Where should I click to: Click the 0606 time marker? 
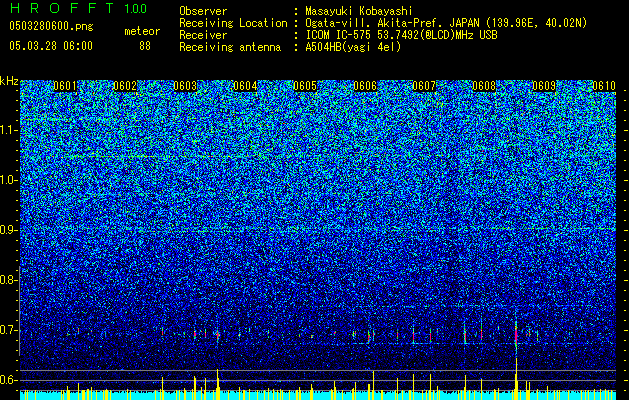[365, 86]
